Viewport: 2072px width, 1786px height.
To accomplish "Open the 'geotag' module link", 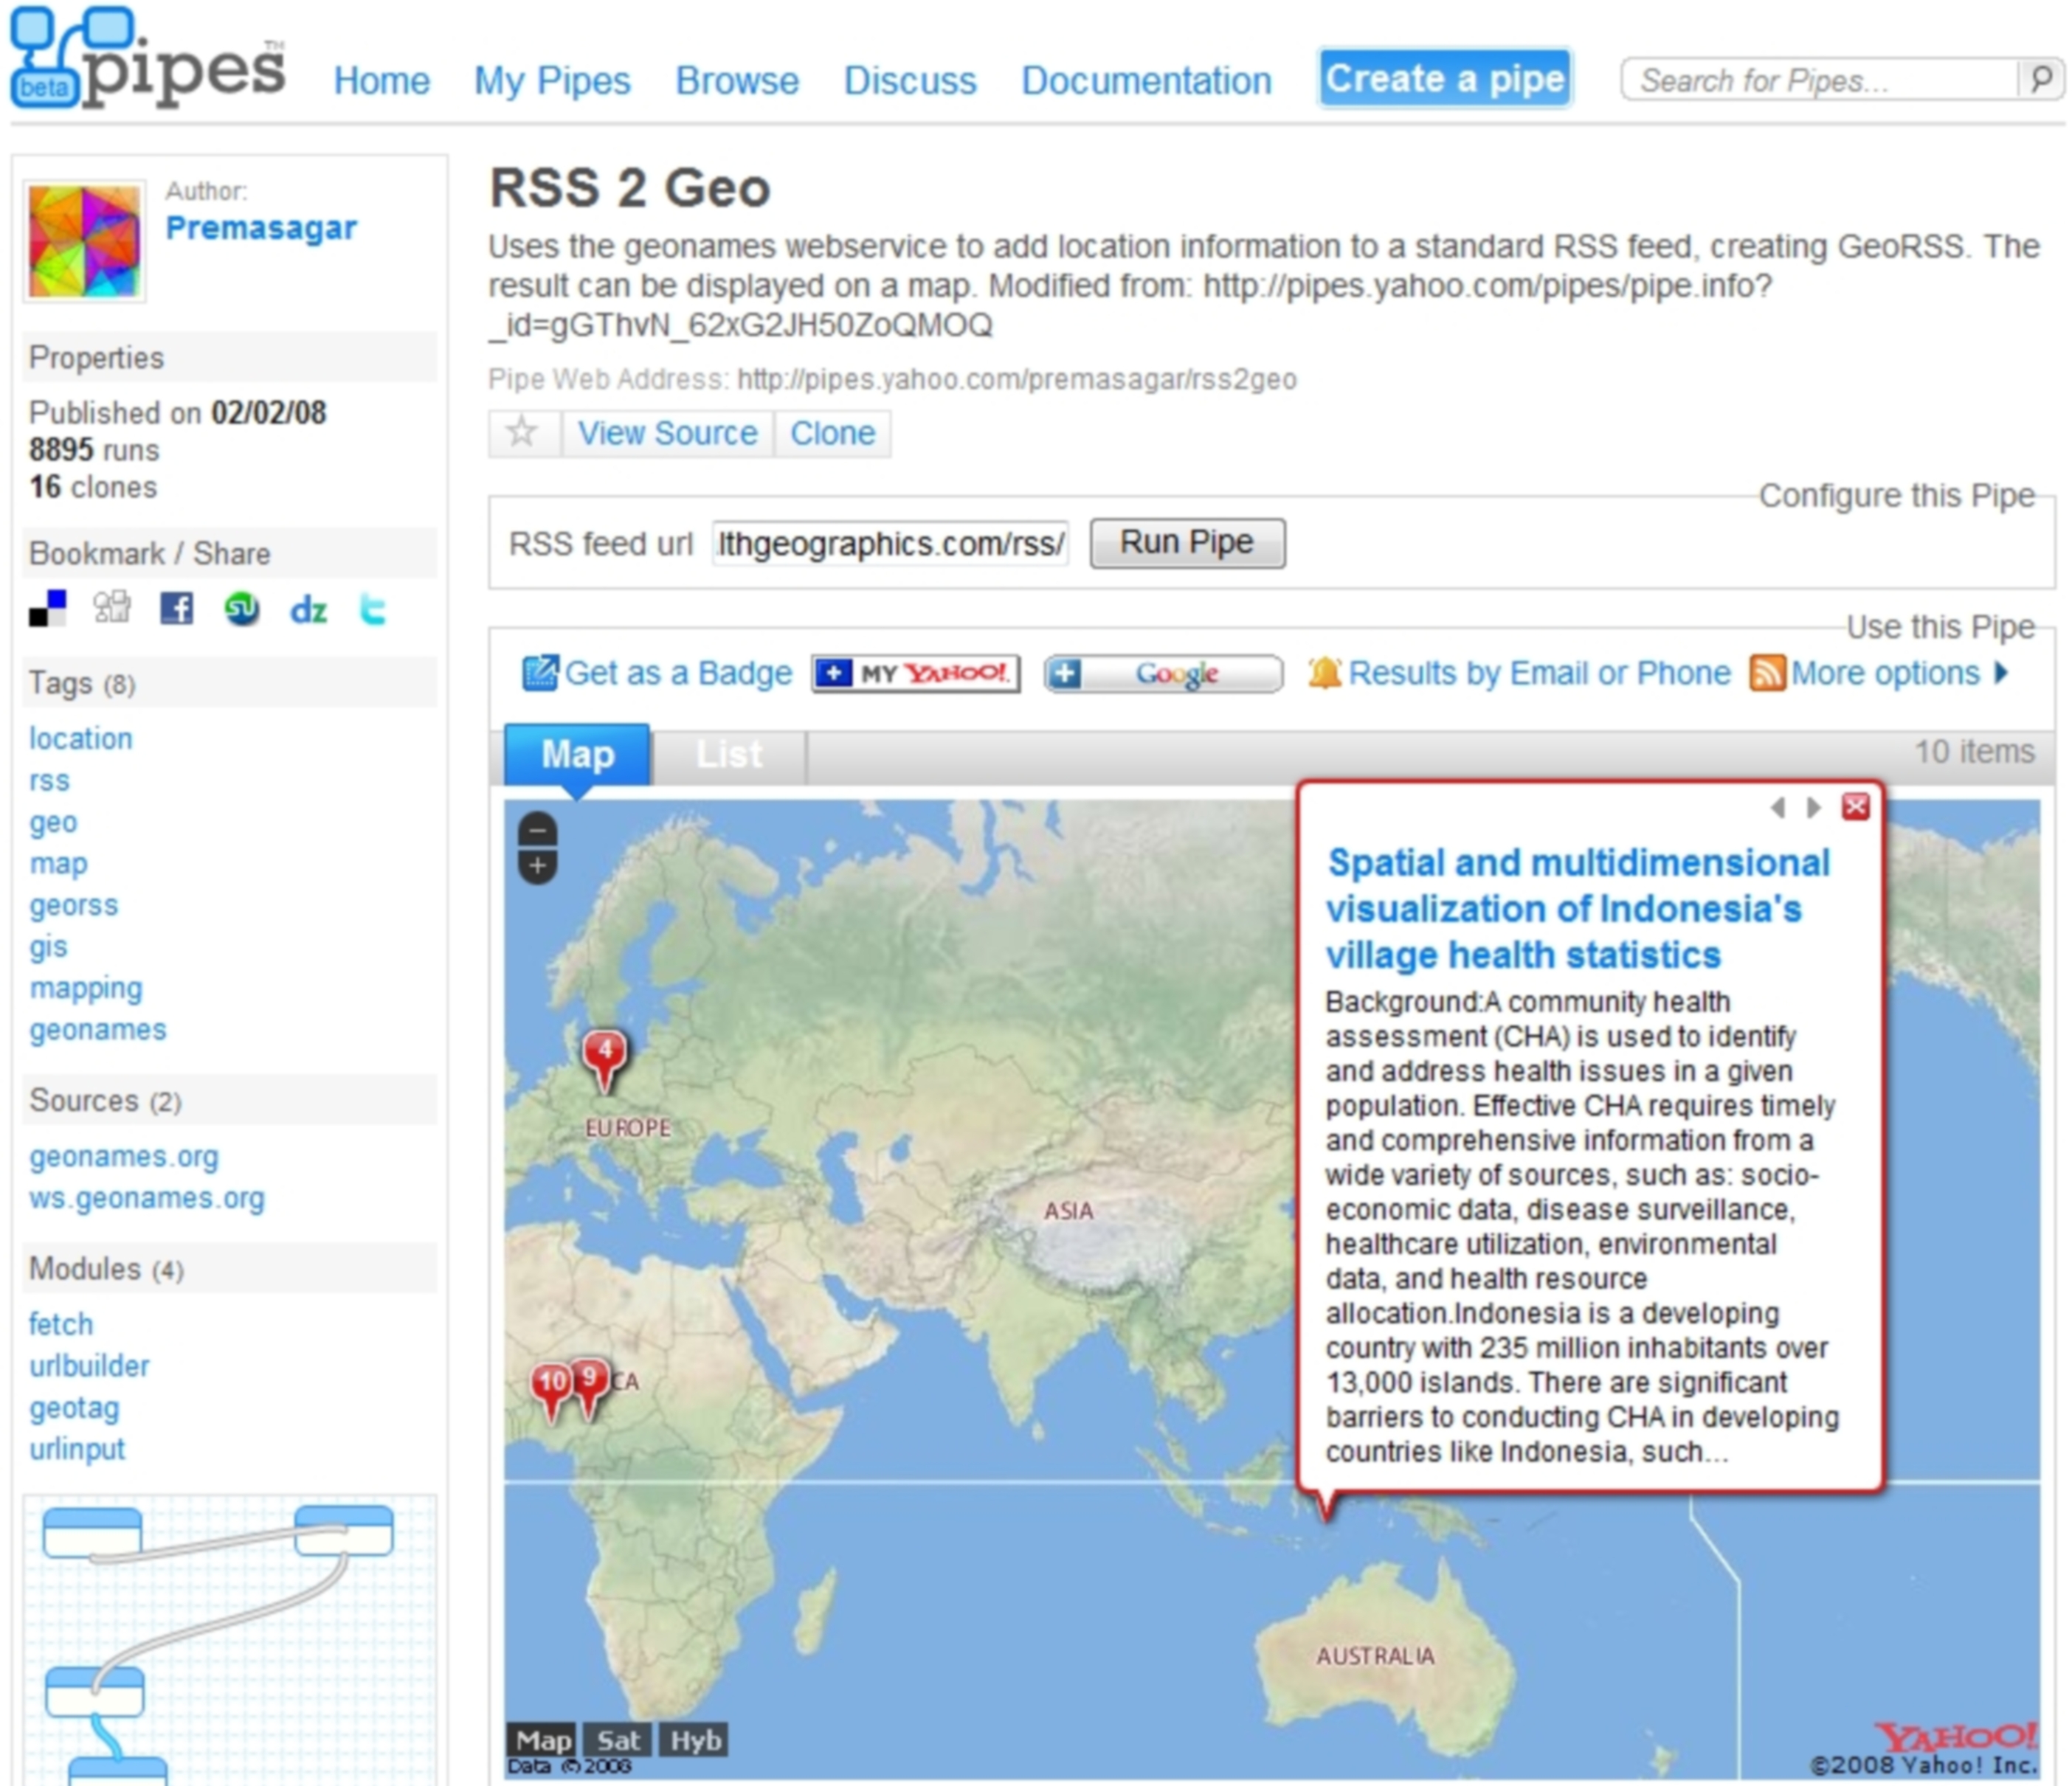I will pyautogui.click(x=74, y=1408).
